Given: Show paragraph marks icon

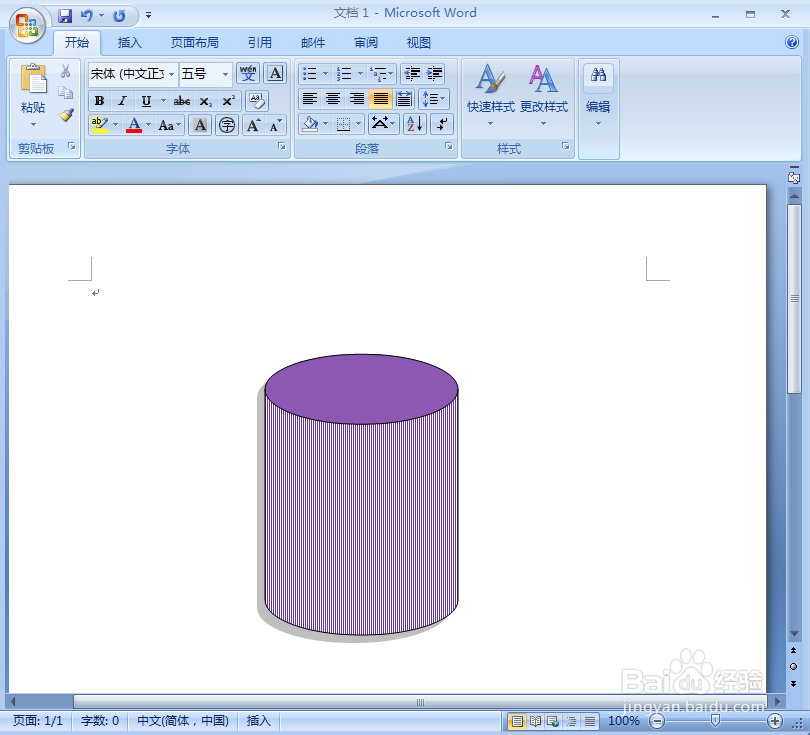Looking at the screenshot, I should click(x=442, y=124).
